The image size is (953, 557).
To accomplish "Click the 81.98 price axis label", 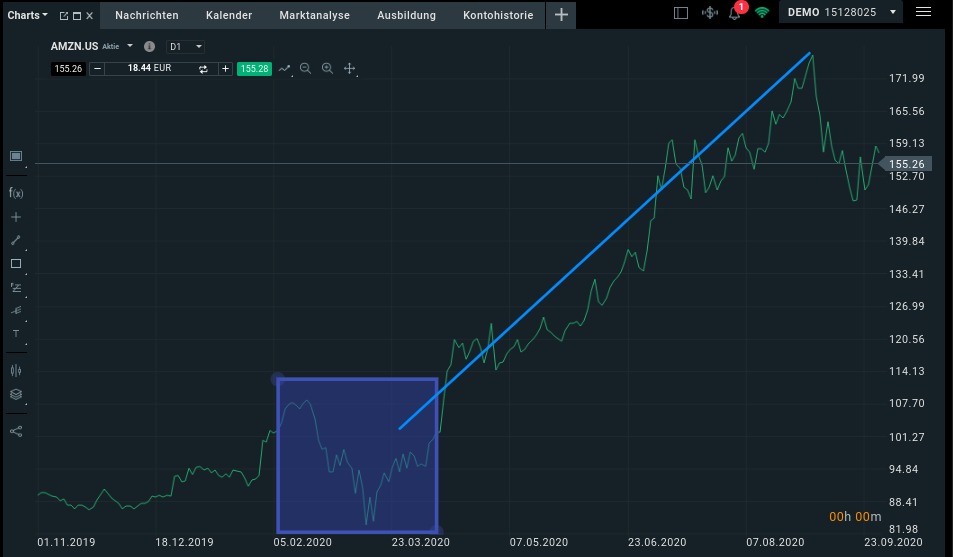I will 903,529.
